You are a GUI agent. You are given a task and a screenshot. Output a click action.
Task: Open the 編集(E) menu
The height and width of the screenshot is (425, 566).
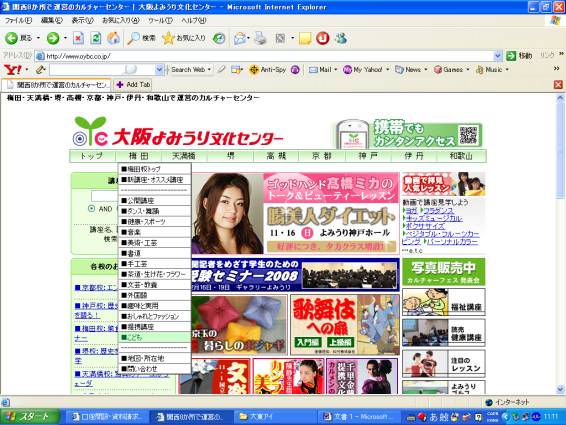(52, 20)
